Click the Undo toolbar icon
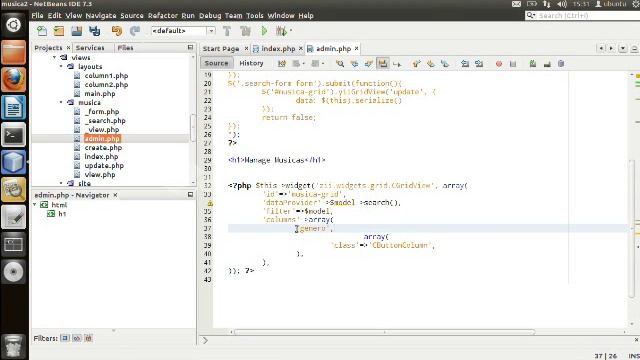This screenshot has height=360, width=640. pos(117,31)
